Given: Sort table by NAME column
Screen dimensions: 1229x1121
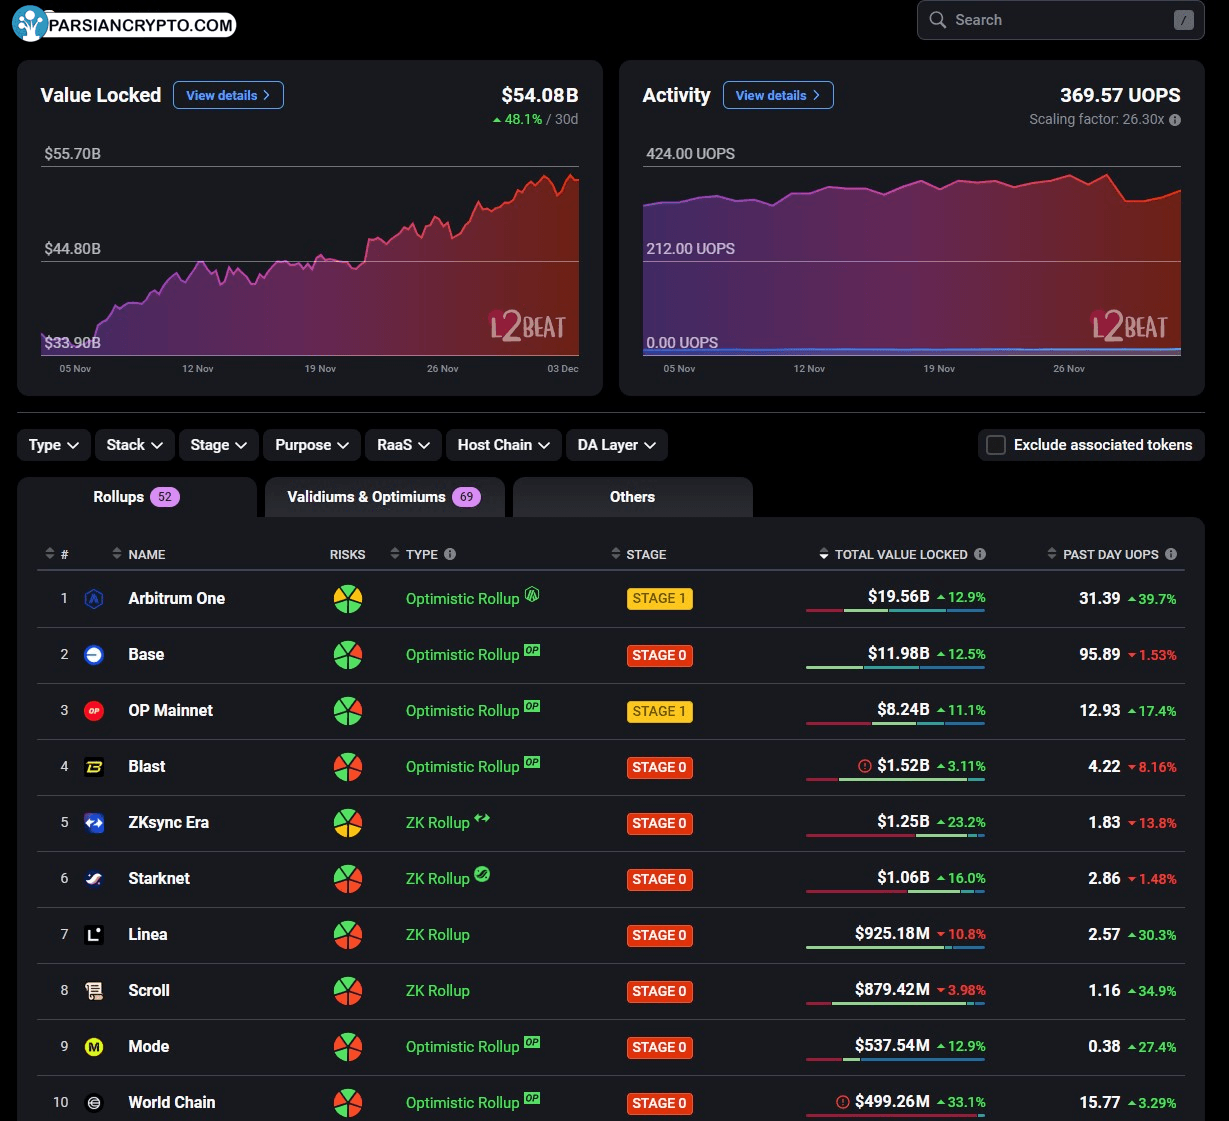Looking at the screenshot, I should click(x=138, y=554).
